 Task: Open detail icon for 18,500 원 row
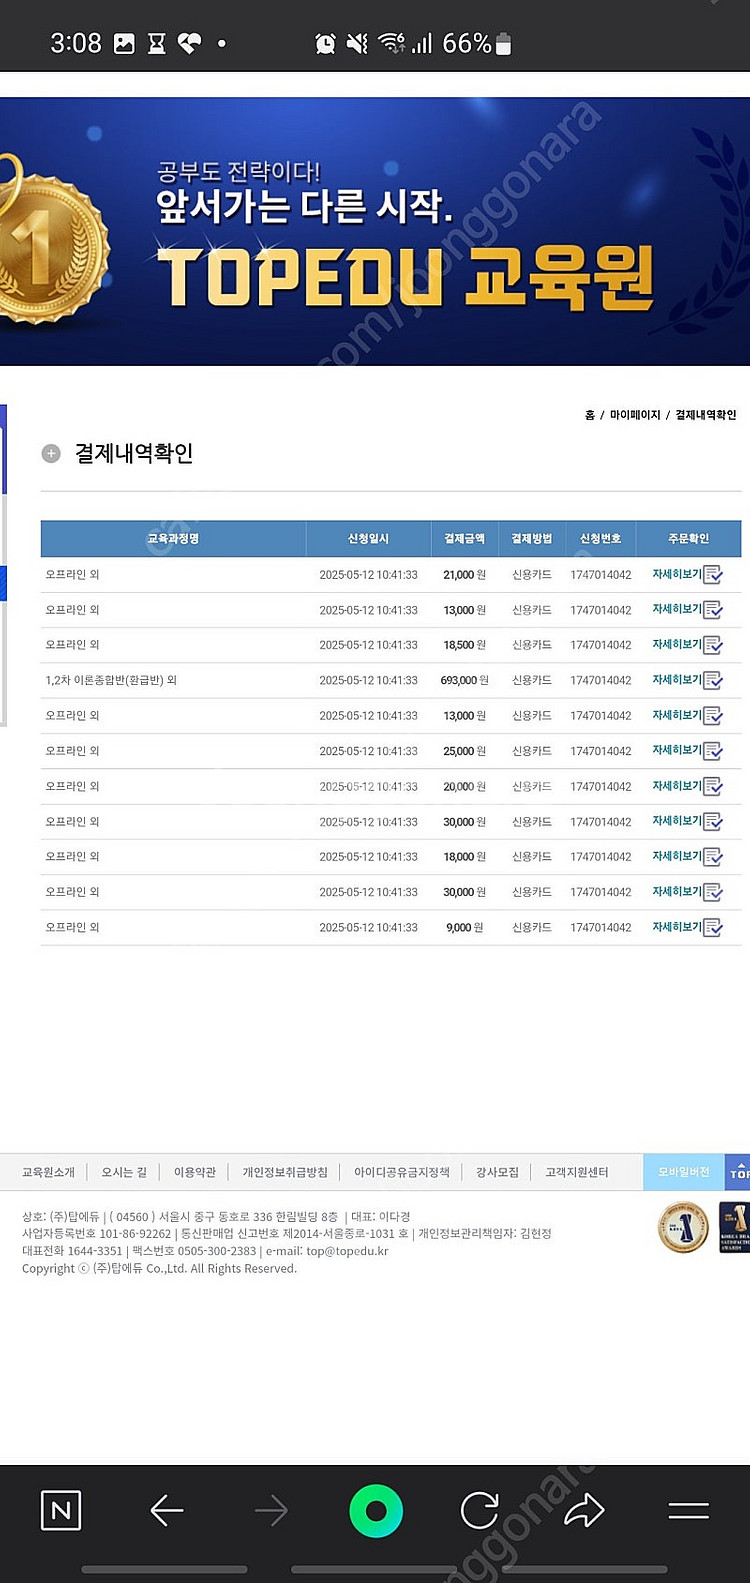click(x=713, y=645)
